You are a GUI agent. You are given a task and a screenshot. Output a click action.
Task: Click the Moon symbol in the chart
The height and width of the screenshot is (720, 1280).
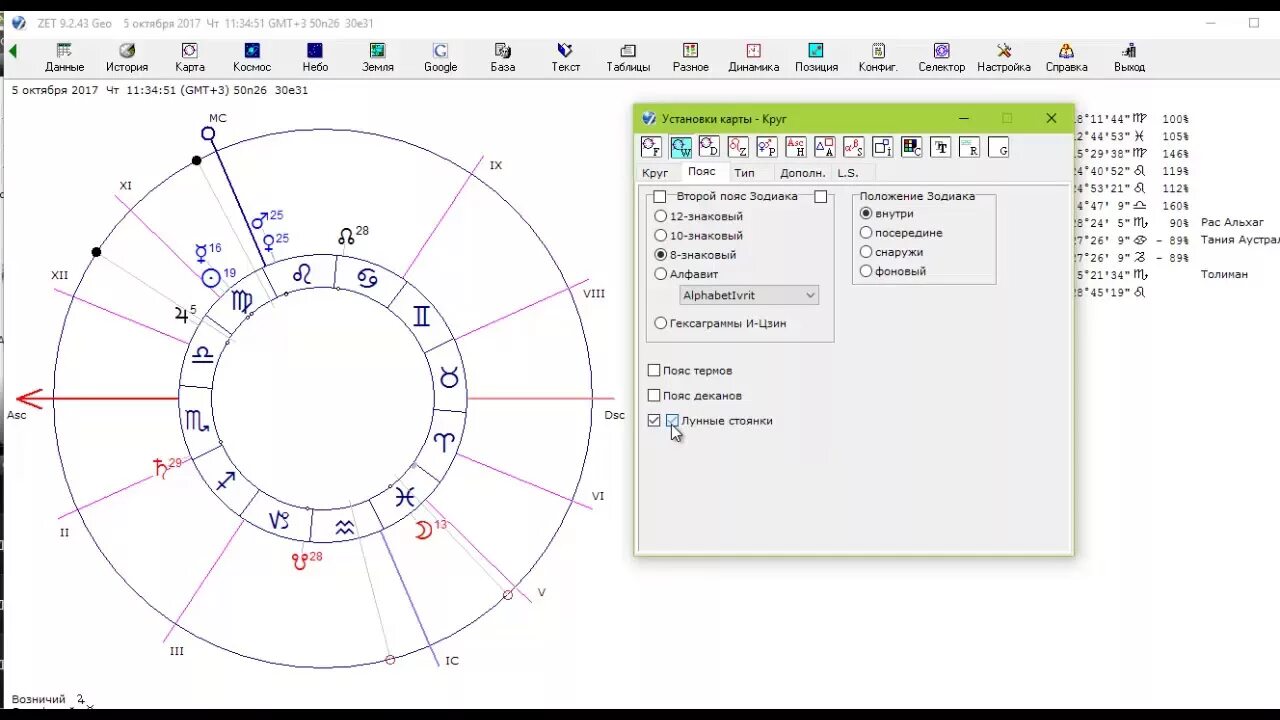(424, 531)
